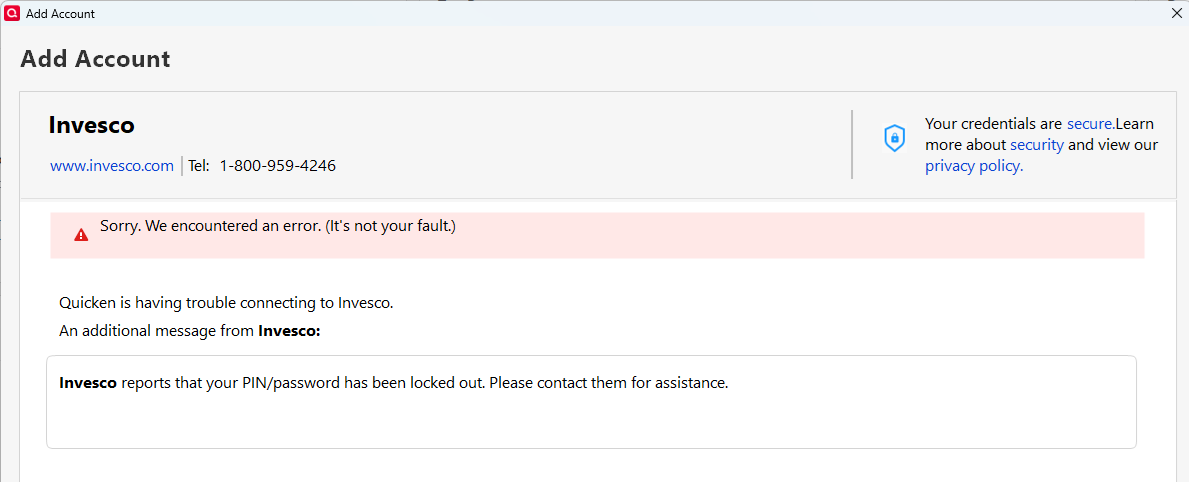1189x482 pixels.
Task: Open the www.invesco.com website link
Action: click(x=112, y=166)
